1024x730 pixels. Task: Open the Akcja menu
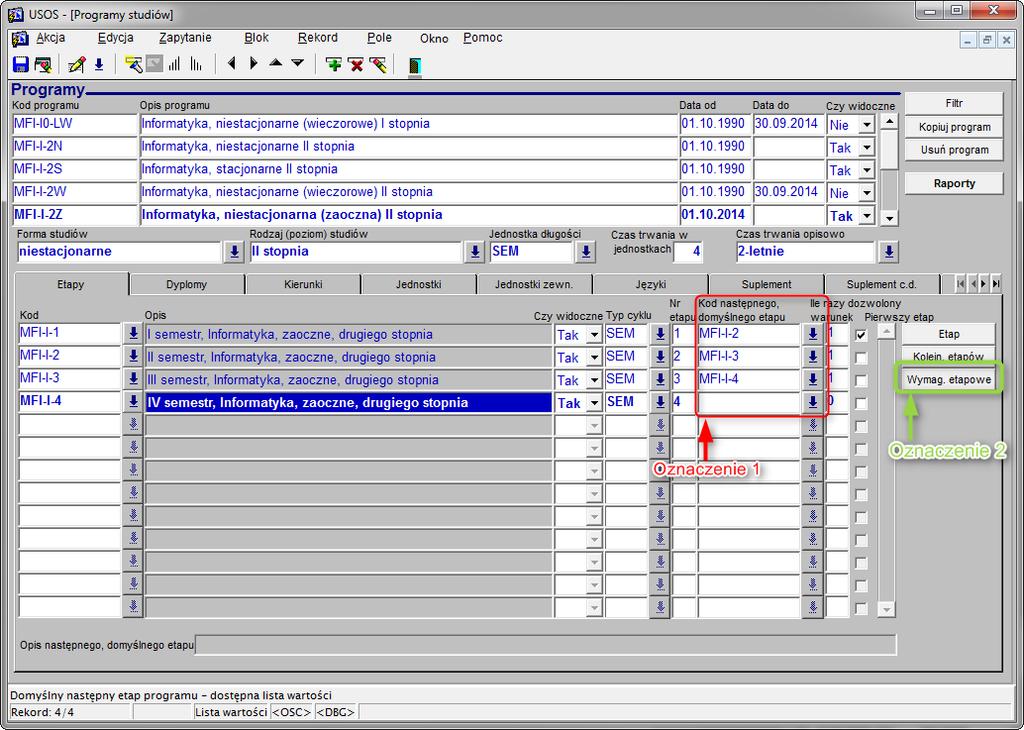50,38
